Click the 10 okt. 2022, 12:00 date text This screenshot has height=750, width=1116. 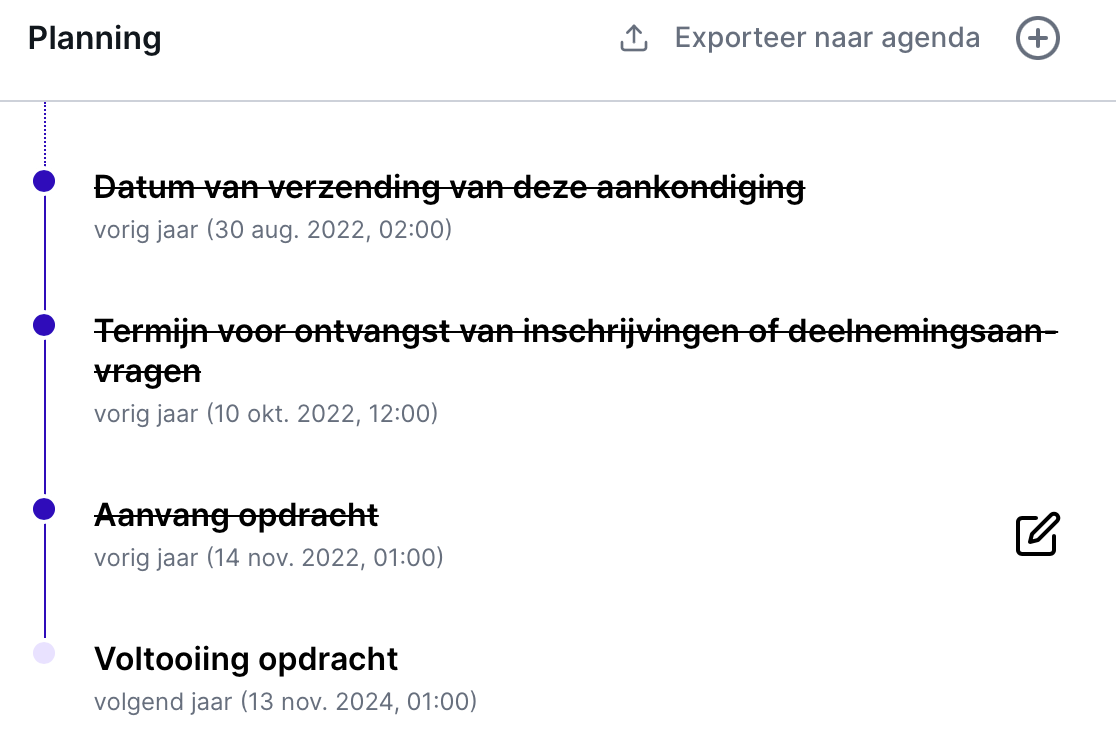[x=322, y=413]
